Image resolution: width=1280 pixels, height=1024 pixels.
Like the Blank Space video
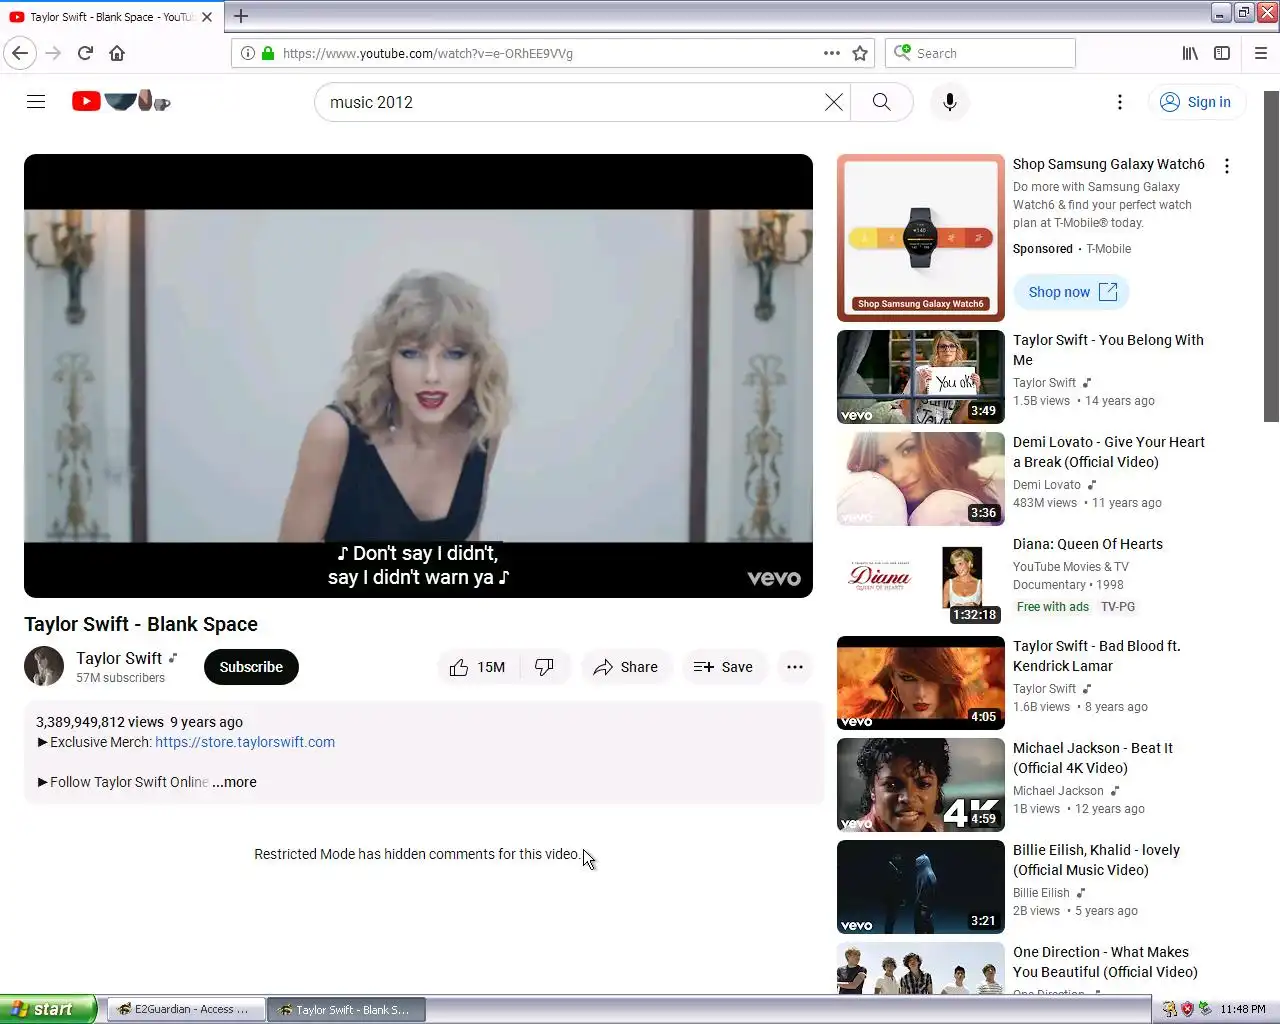(x=479, y=667)
